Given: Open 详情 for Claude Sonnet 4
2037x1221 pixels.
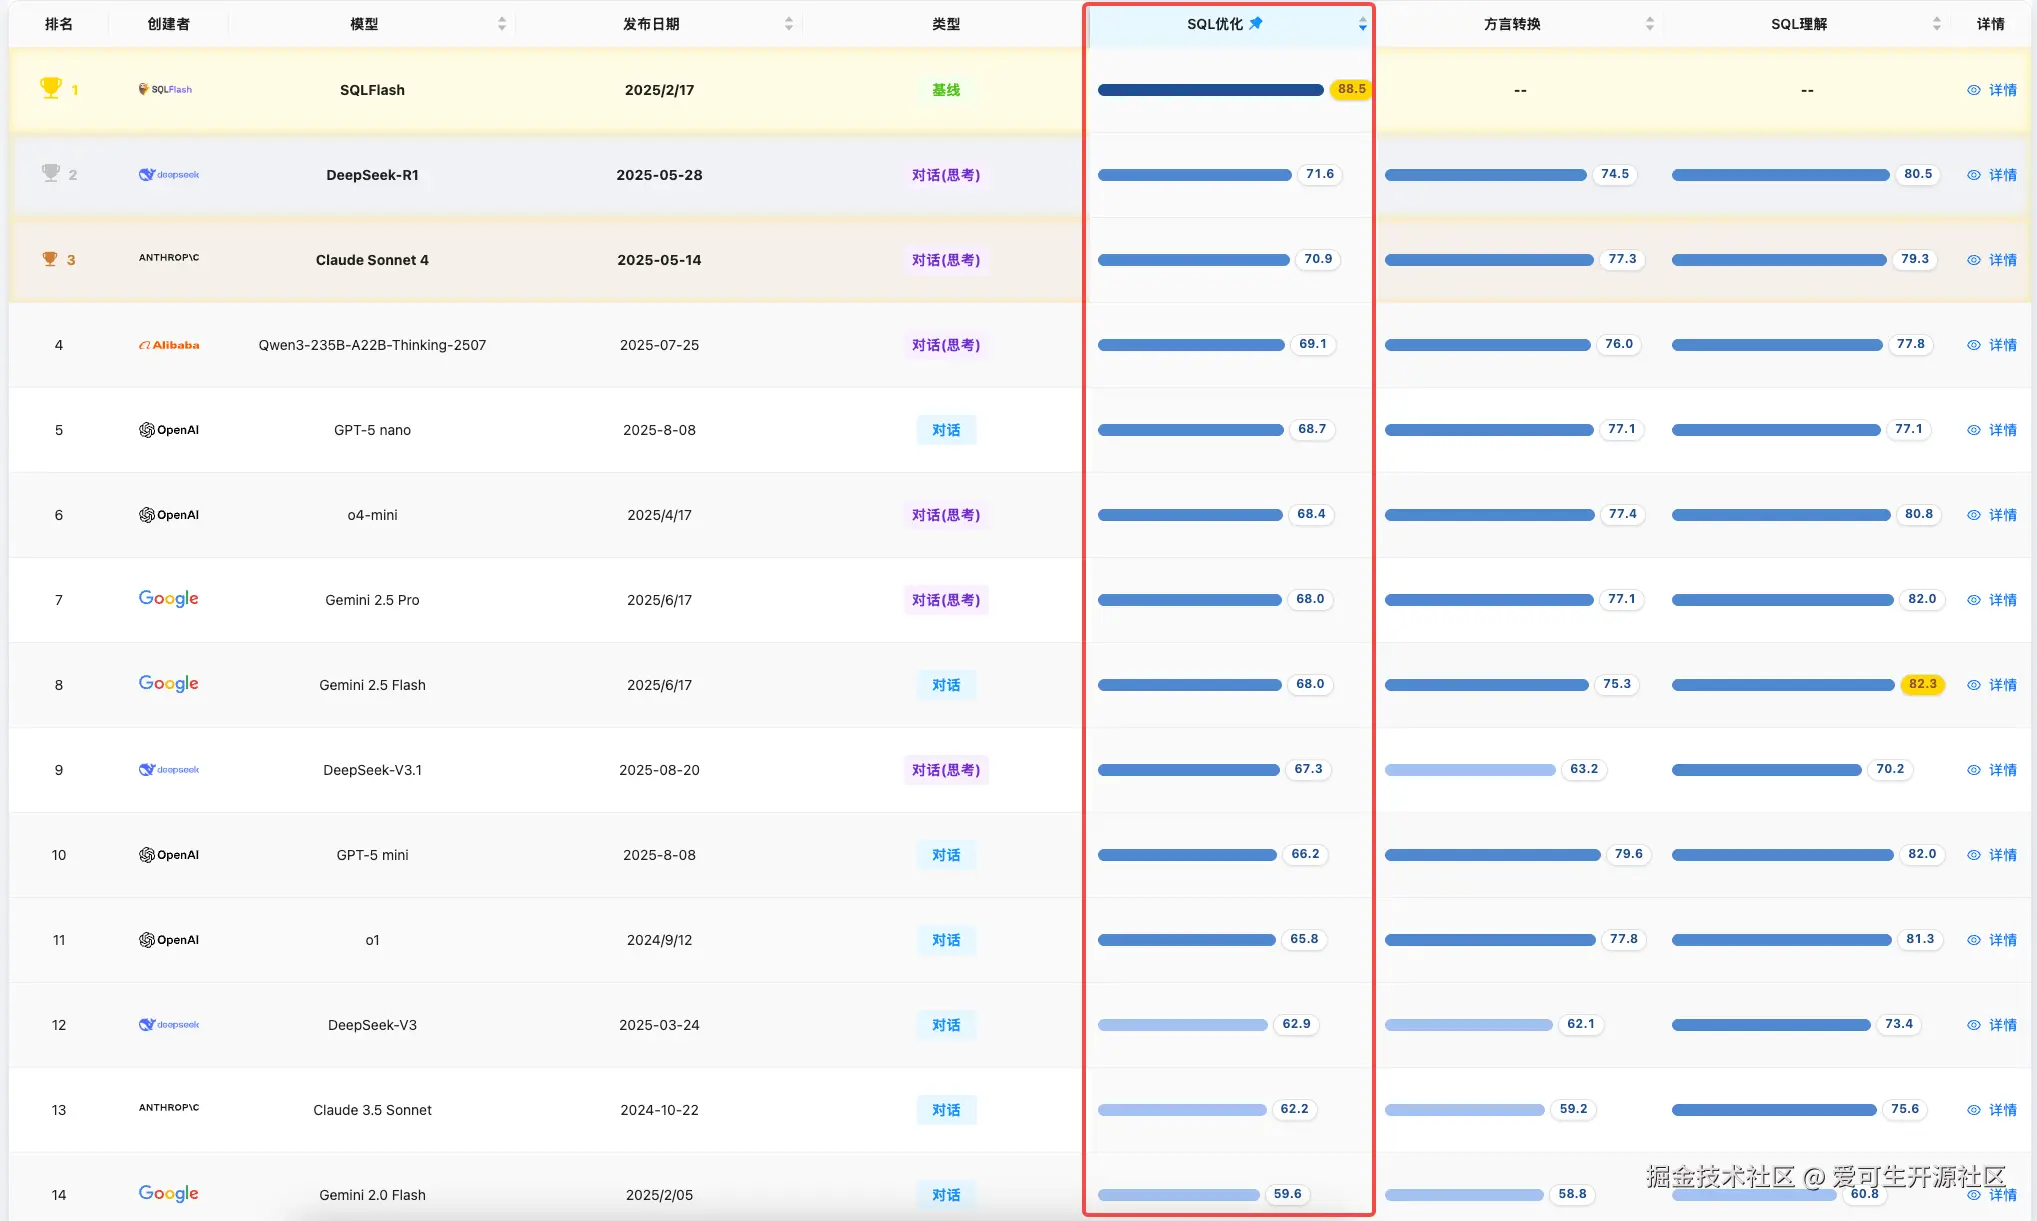Looking at the screenshot, I should coord(2003,259).
